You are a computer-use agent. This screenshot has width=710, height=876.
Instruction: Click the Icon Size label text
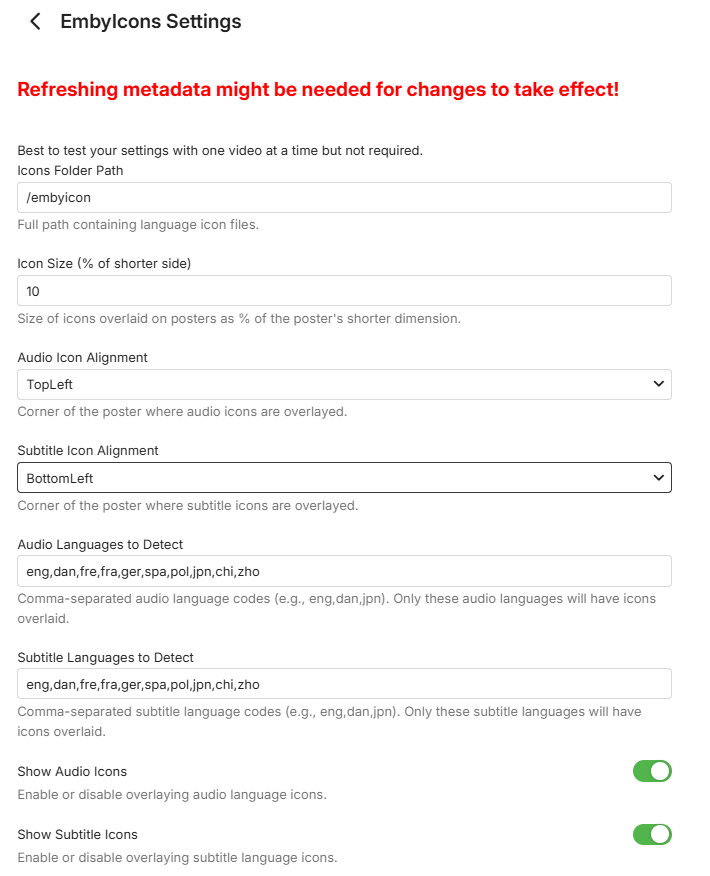[x=104, y=264]
